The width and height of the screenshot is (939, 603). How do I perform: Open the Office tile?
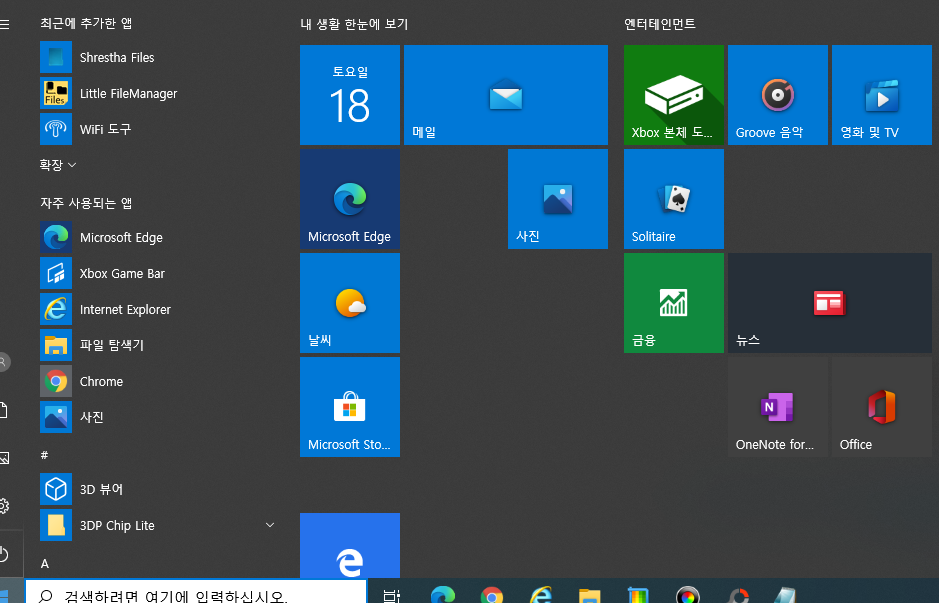point(882,407)
